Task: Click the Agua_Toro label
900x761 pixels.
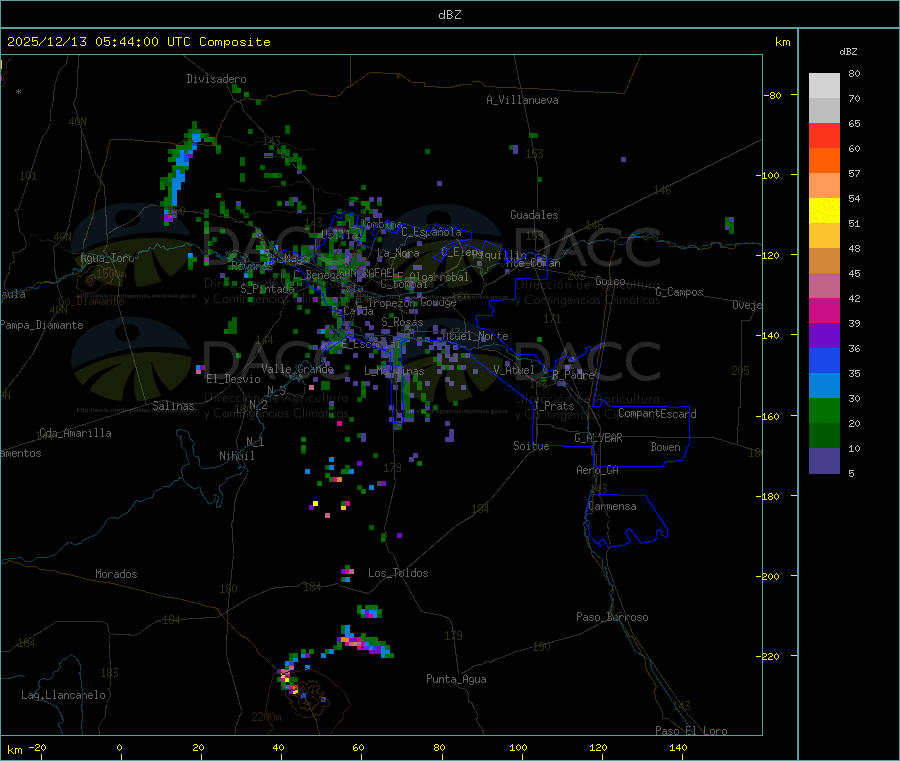Action: click(107, 258)
